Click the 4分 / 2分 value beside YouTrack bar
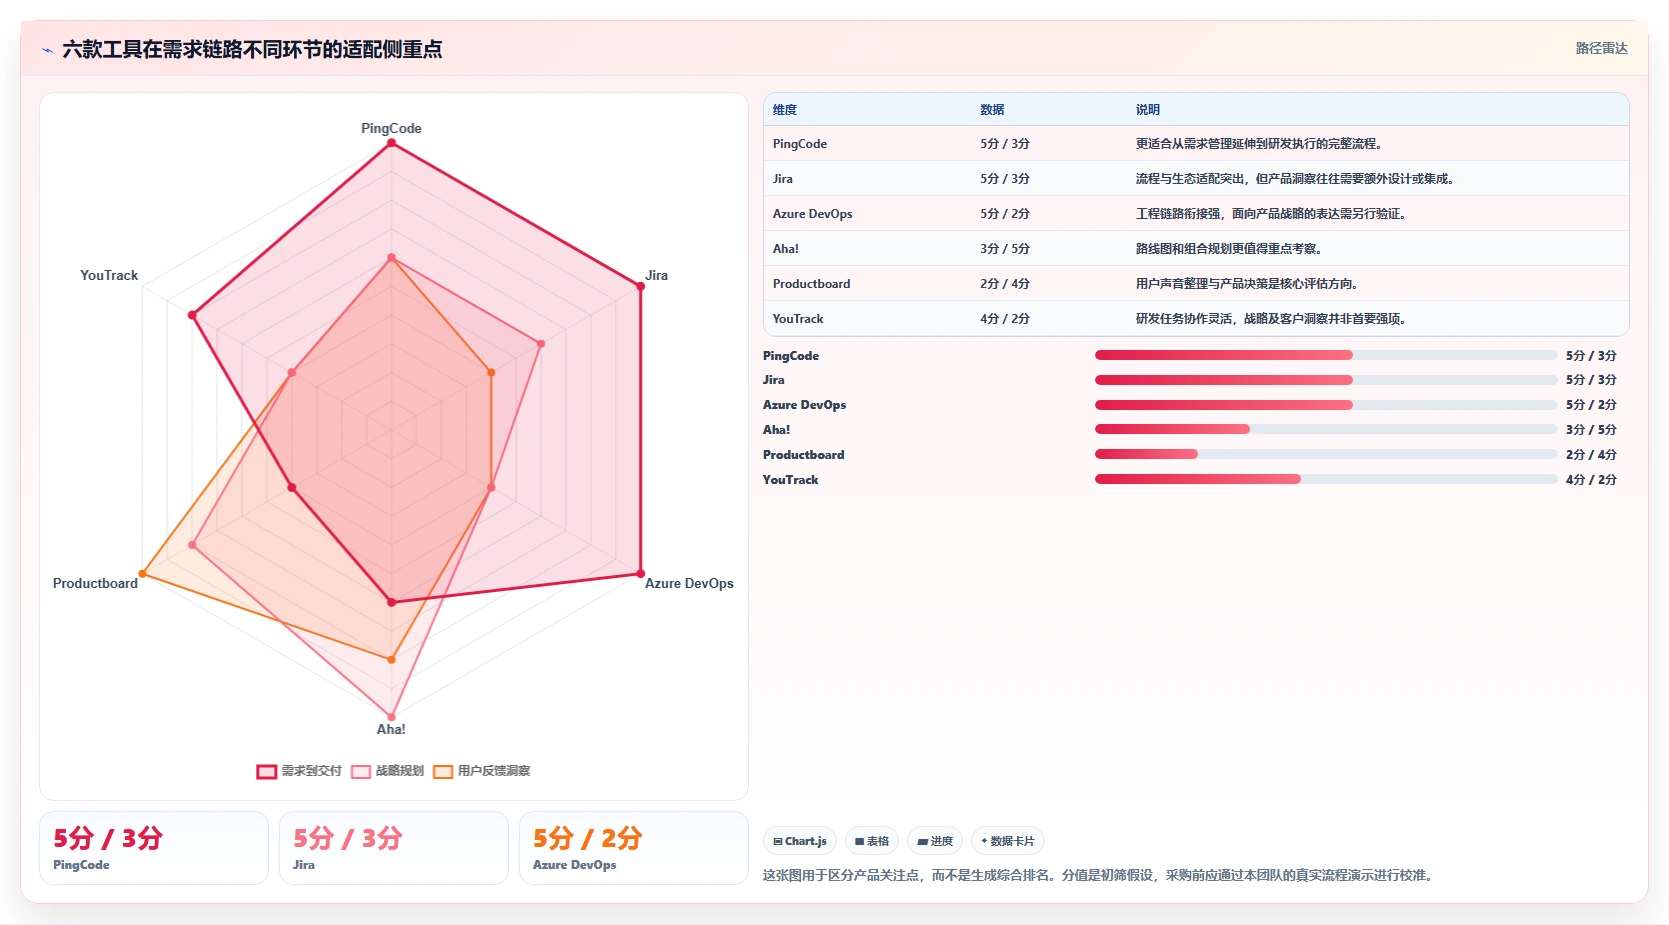This screenshot has width=1669, height=925. tap(1591, 480)
